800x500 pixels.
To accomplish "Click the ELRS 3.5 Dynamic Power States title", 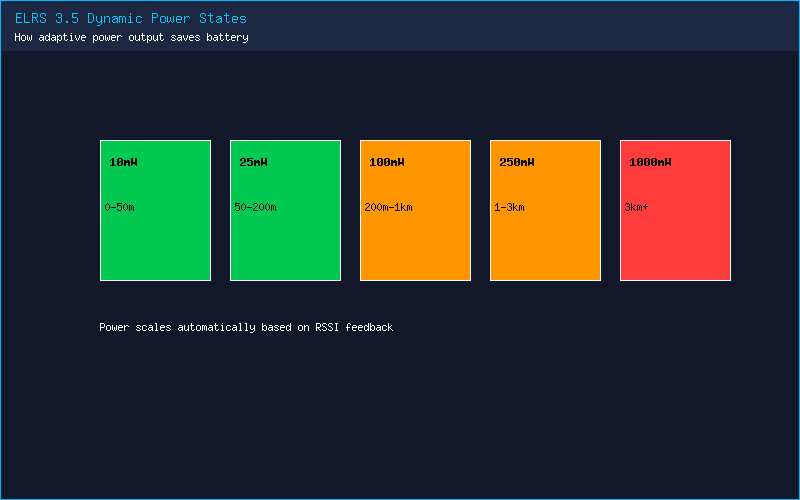I will coord(131,18).
